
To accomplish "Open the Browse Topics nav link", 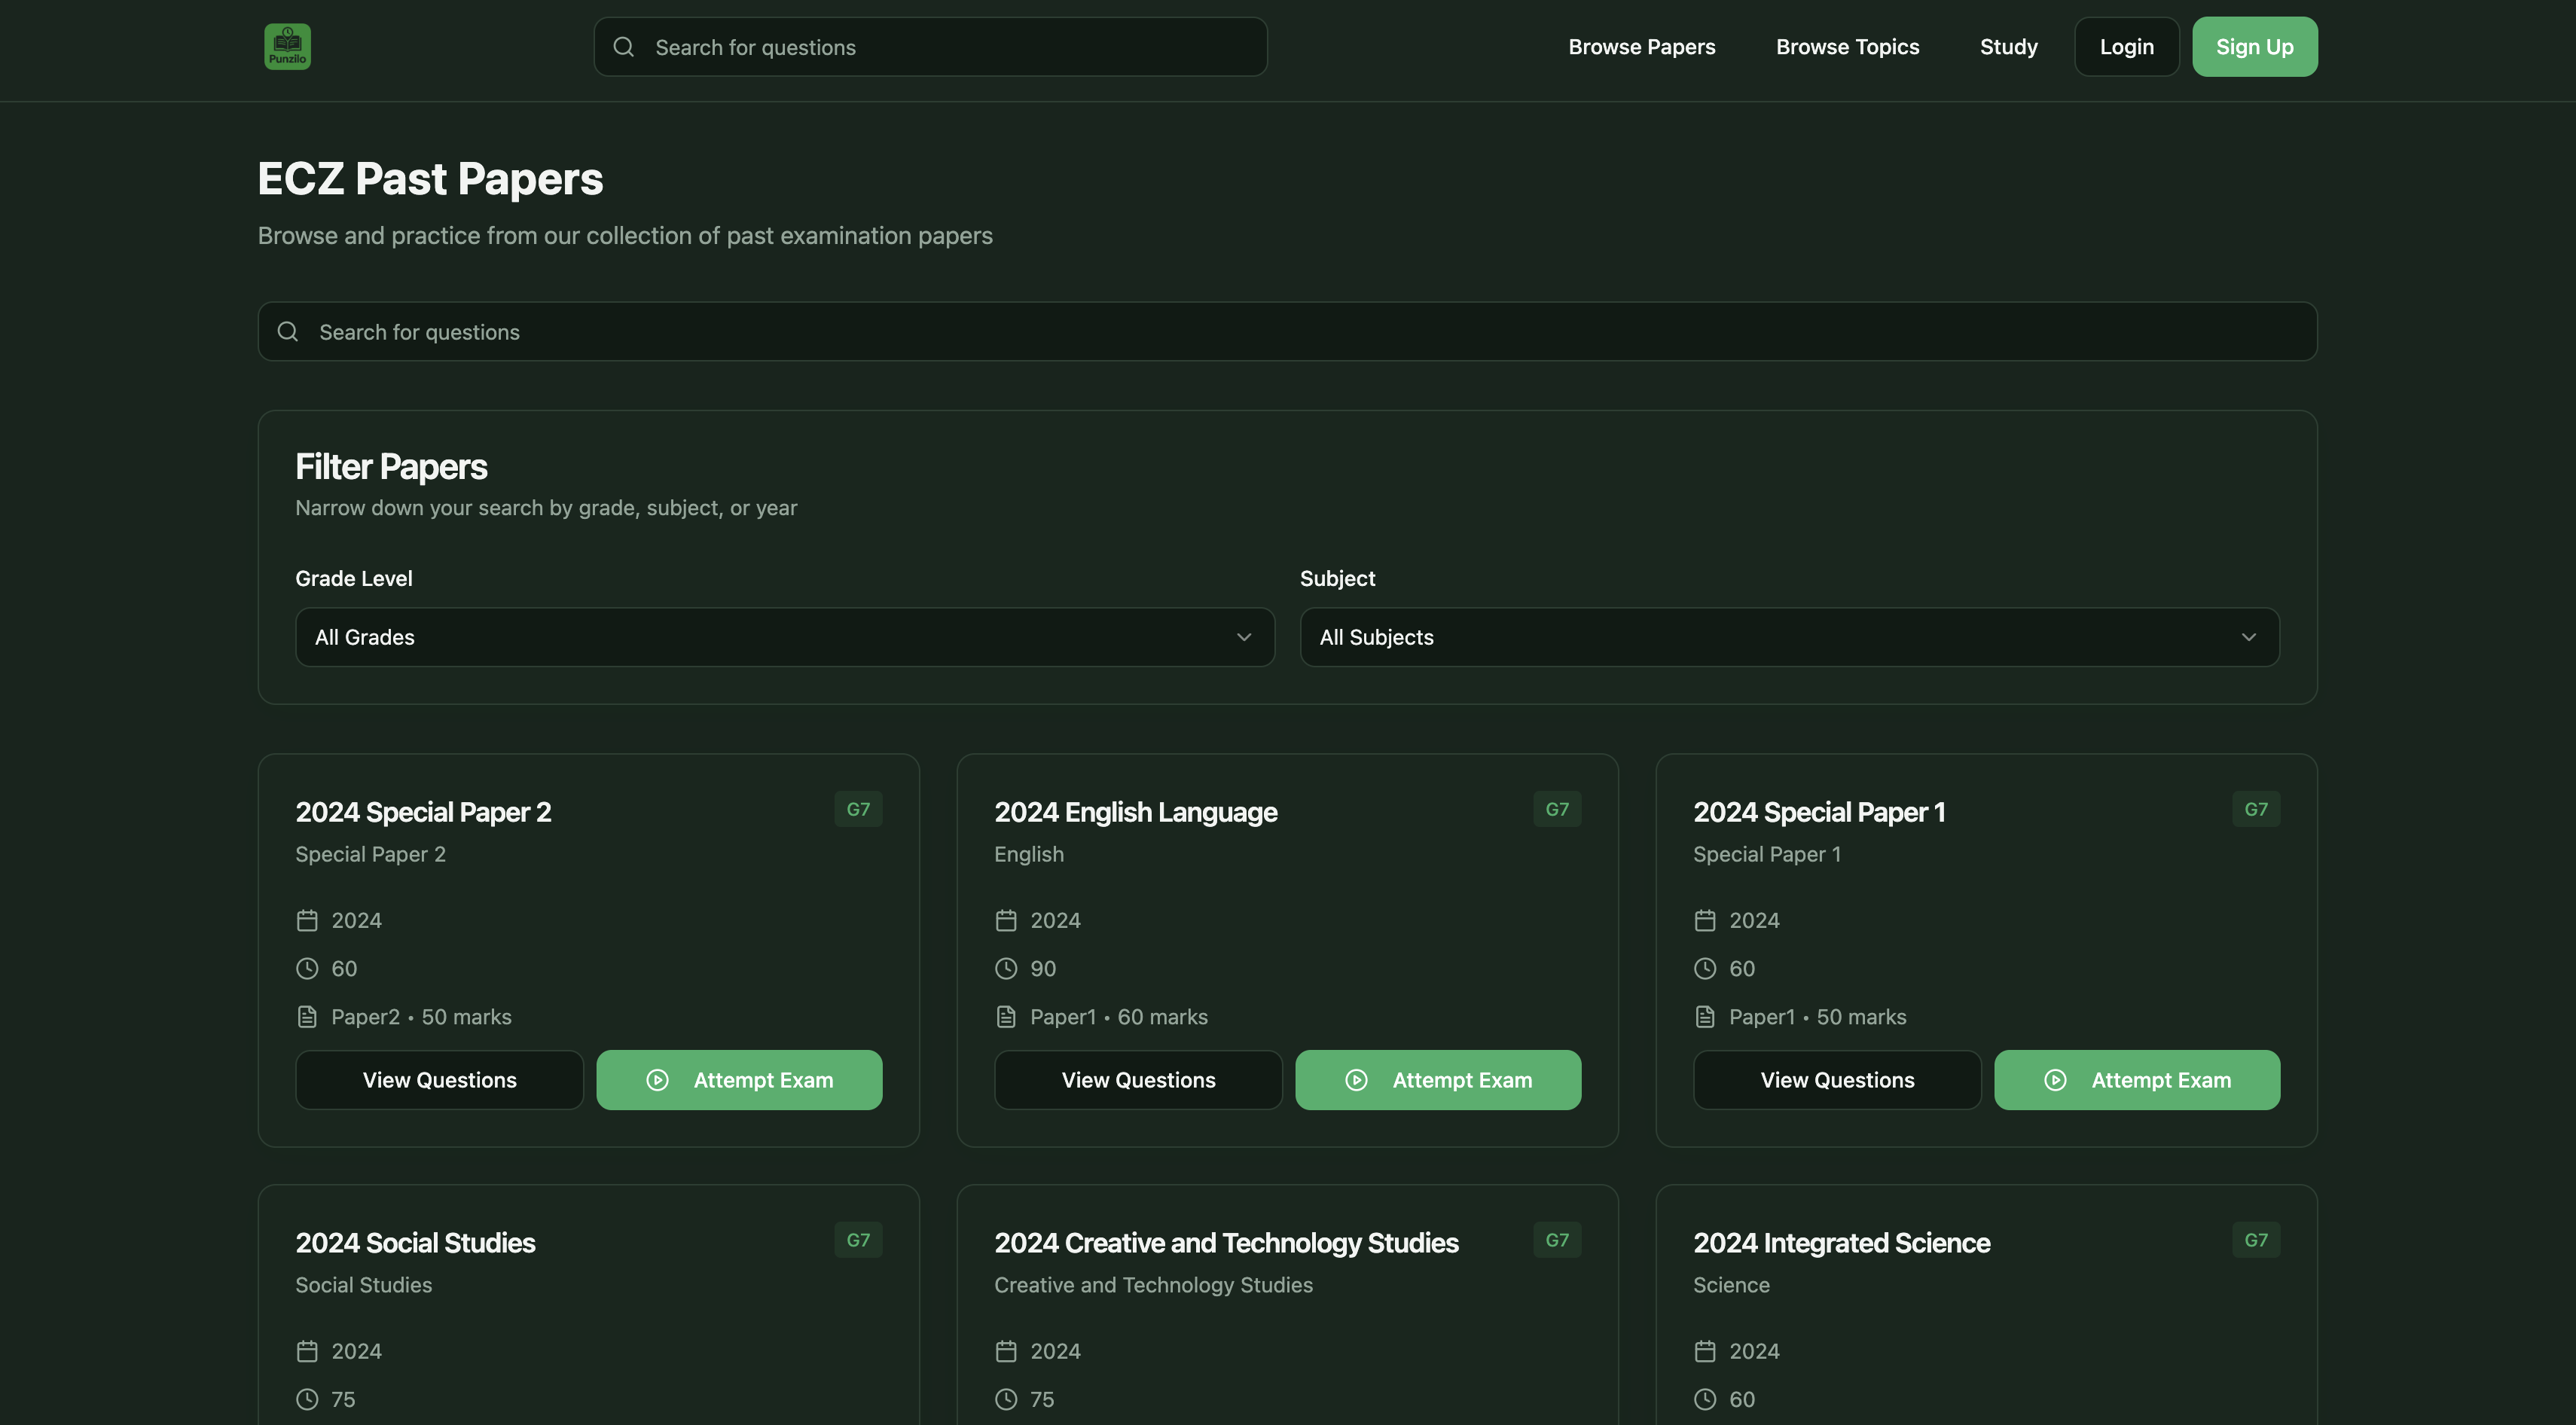I will pos(1847,47).
